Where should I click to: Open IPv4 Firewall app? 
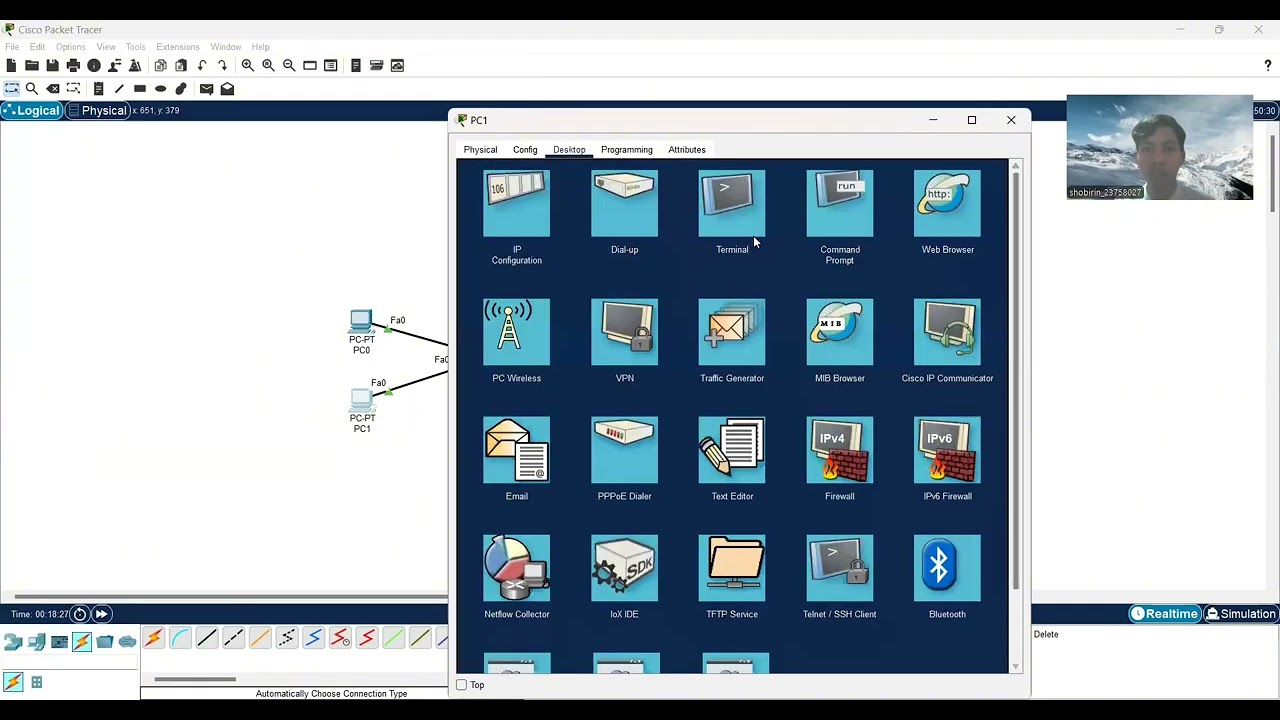coord(840,450)
